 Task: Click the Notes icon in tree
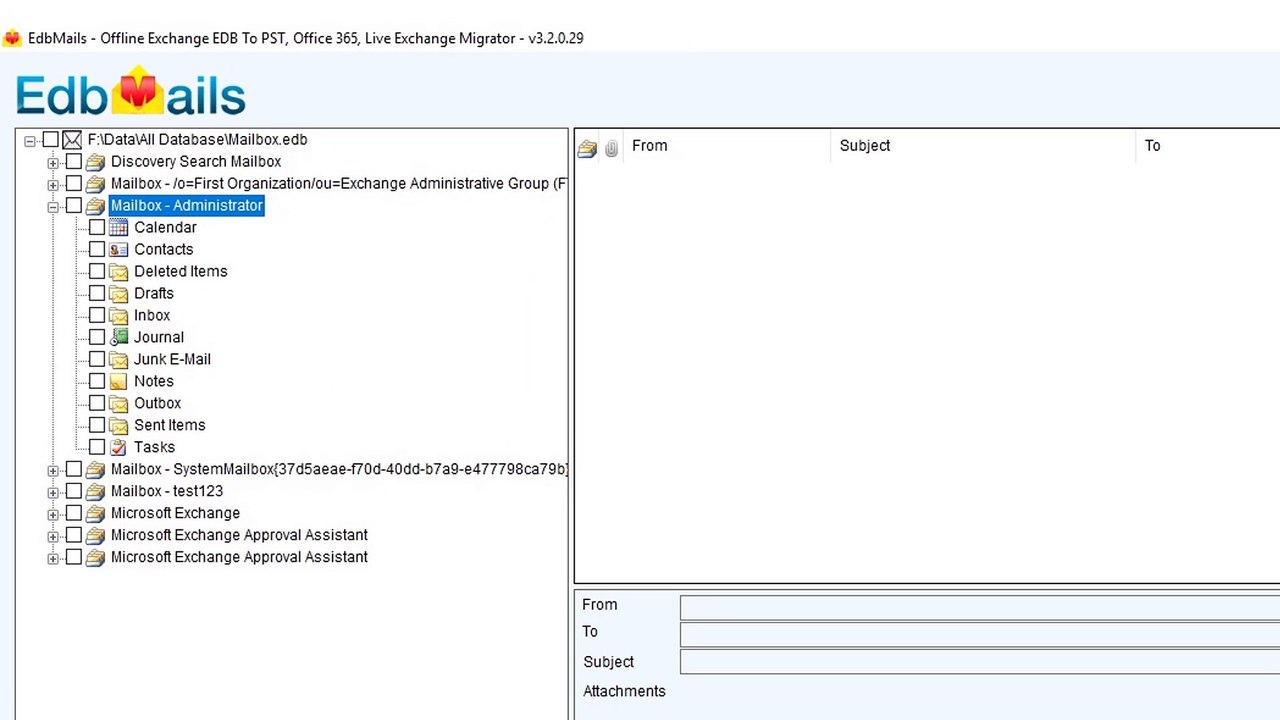pos(118,381)
